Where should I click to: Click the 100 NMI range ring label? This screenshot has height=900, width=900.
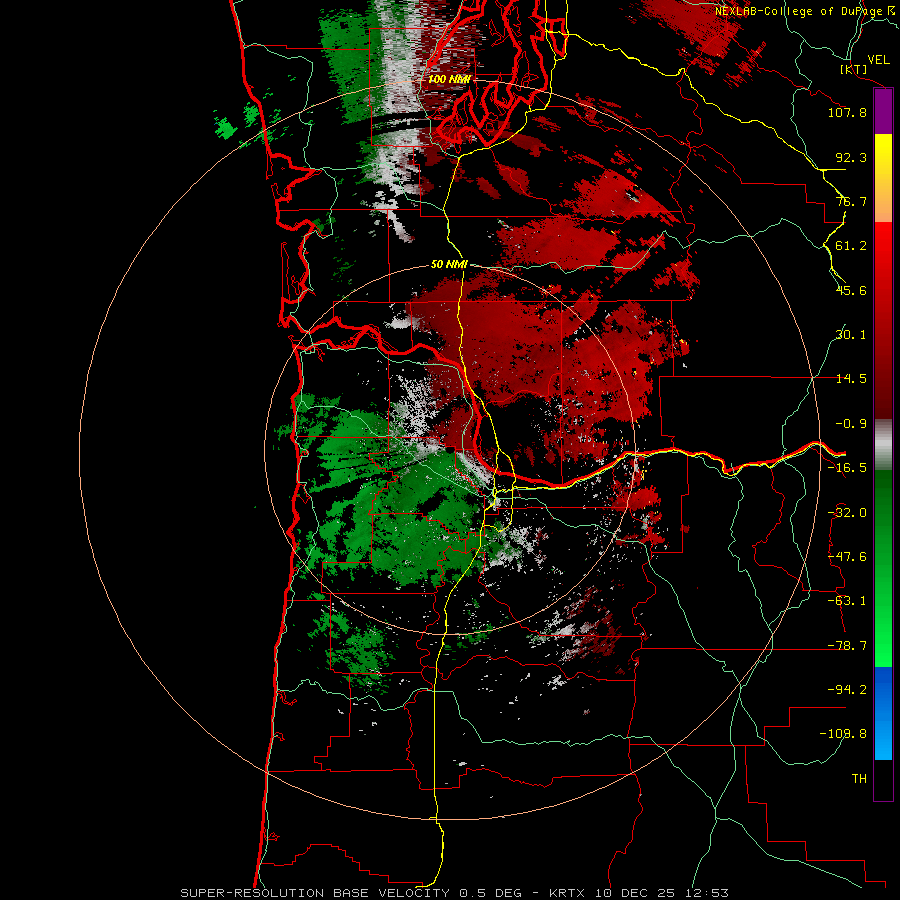449,79
